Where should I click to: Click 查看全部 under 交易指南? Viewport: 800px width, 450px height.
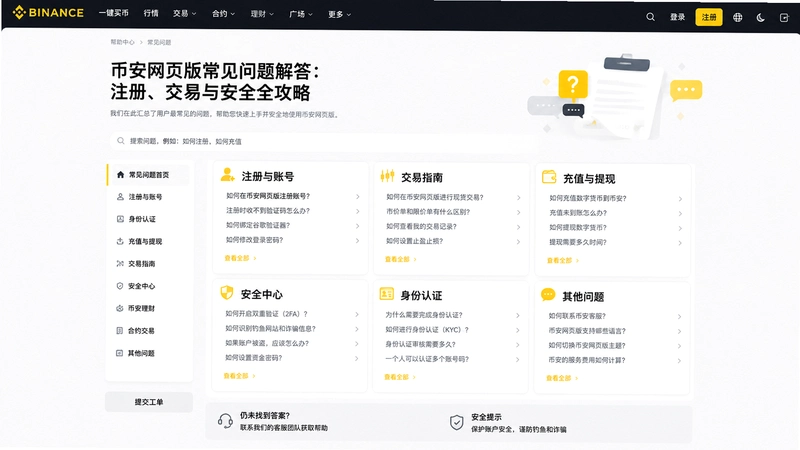click(401, 259)
